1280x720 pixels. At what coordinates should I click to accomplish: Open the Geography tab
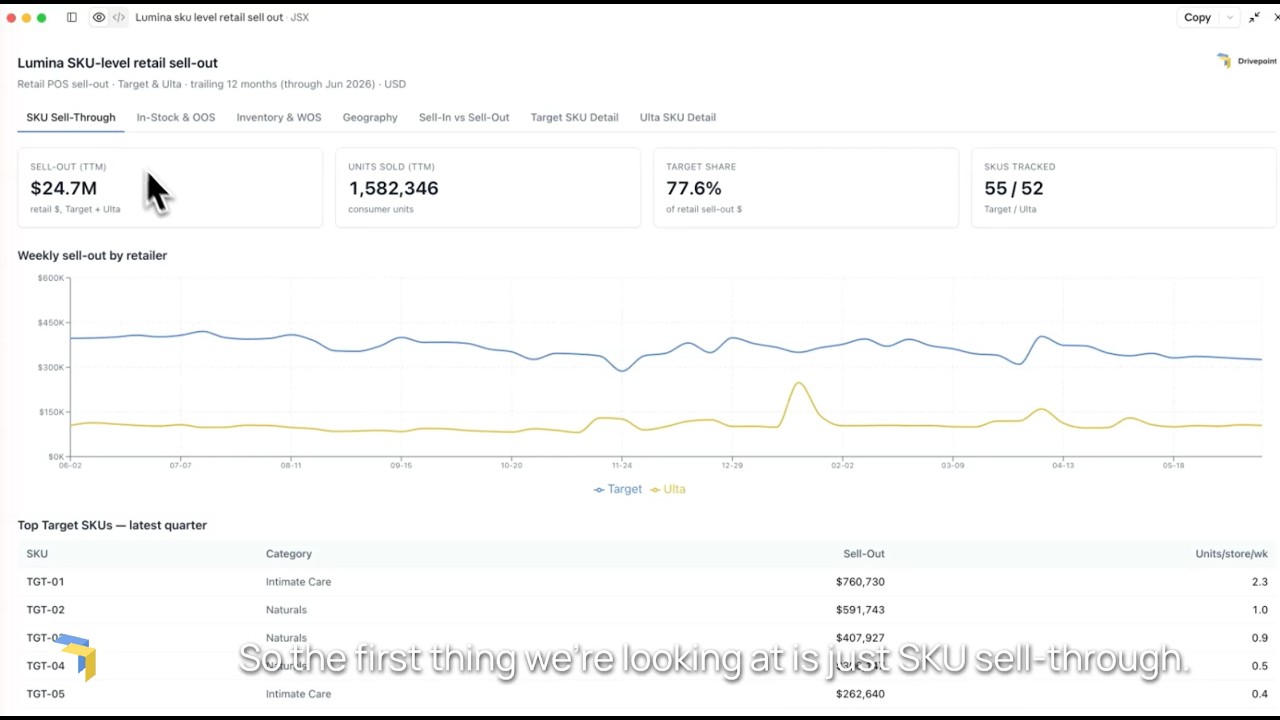370,117
